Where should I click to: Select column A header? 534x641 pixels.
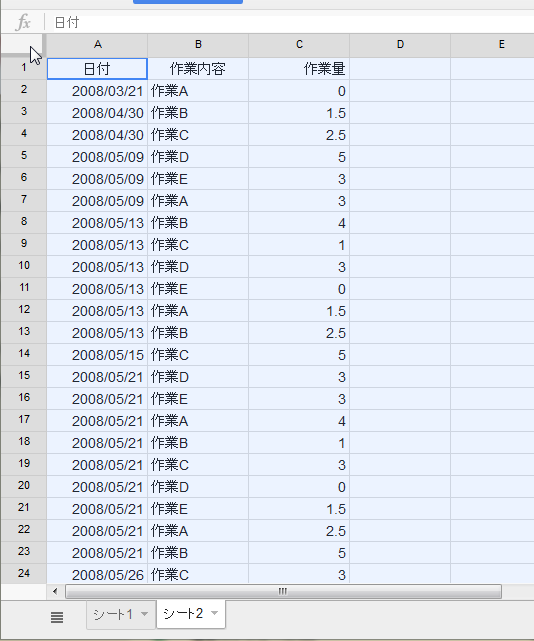click(x=97, y=45)
